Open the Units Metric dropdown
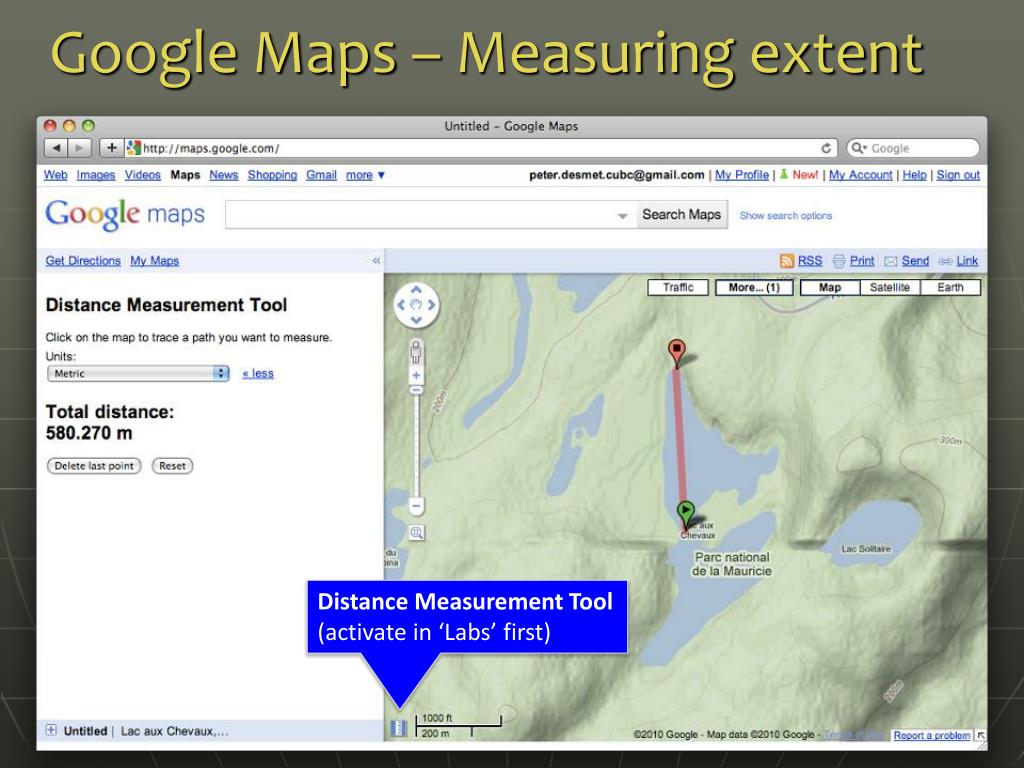1024x768 pixels. click(138, 374)
